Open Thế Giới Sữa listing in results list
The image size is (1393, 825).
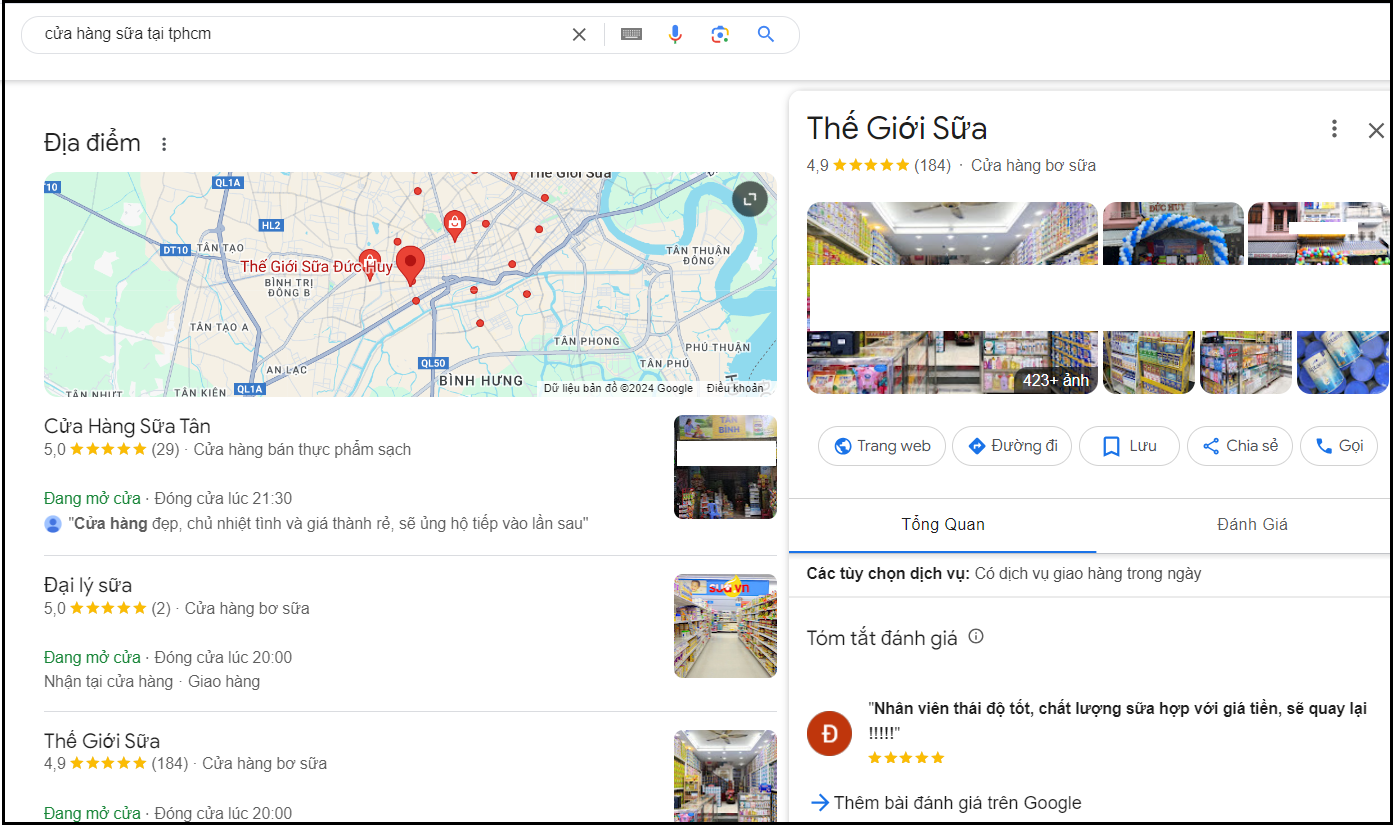click(x=102, y=741)
